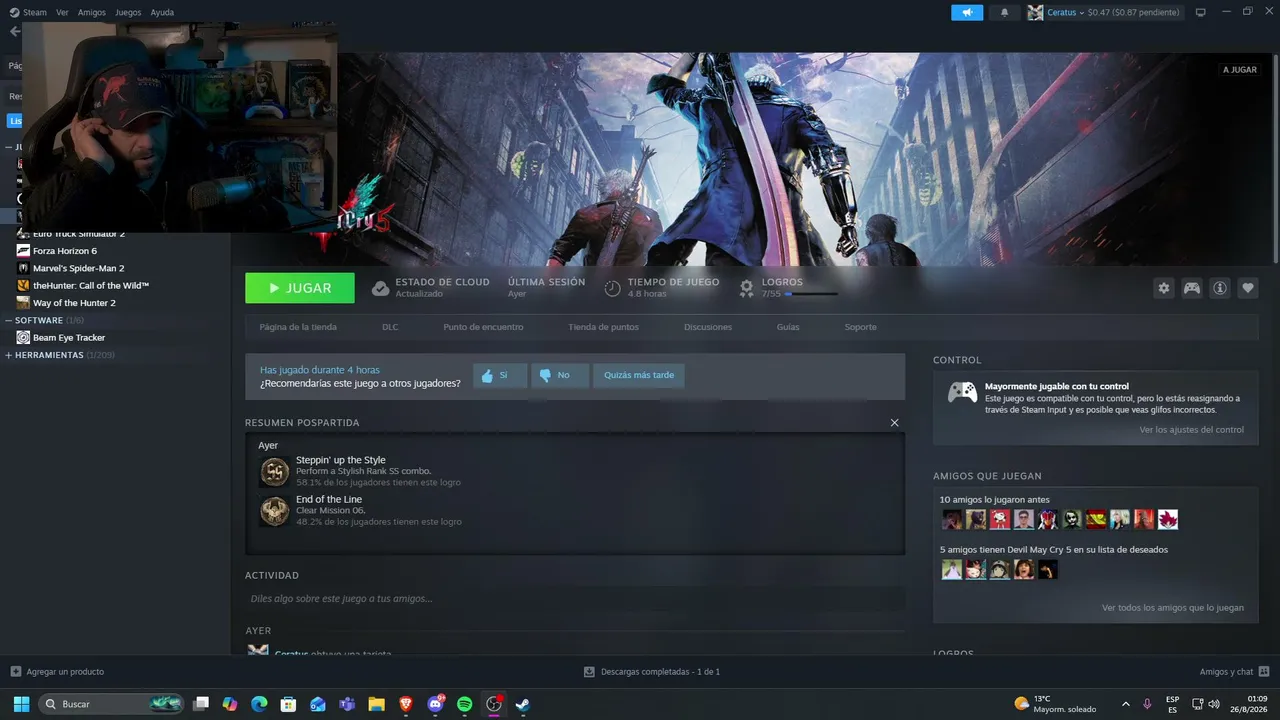Image resolution: width=1280 pixels, height=720 pixels.
Task: Open Descargas completadas status
Action: [652, 672]
